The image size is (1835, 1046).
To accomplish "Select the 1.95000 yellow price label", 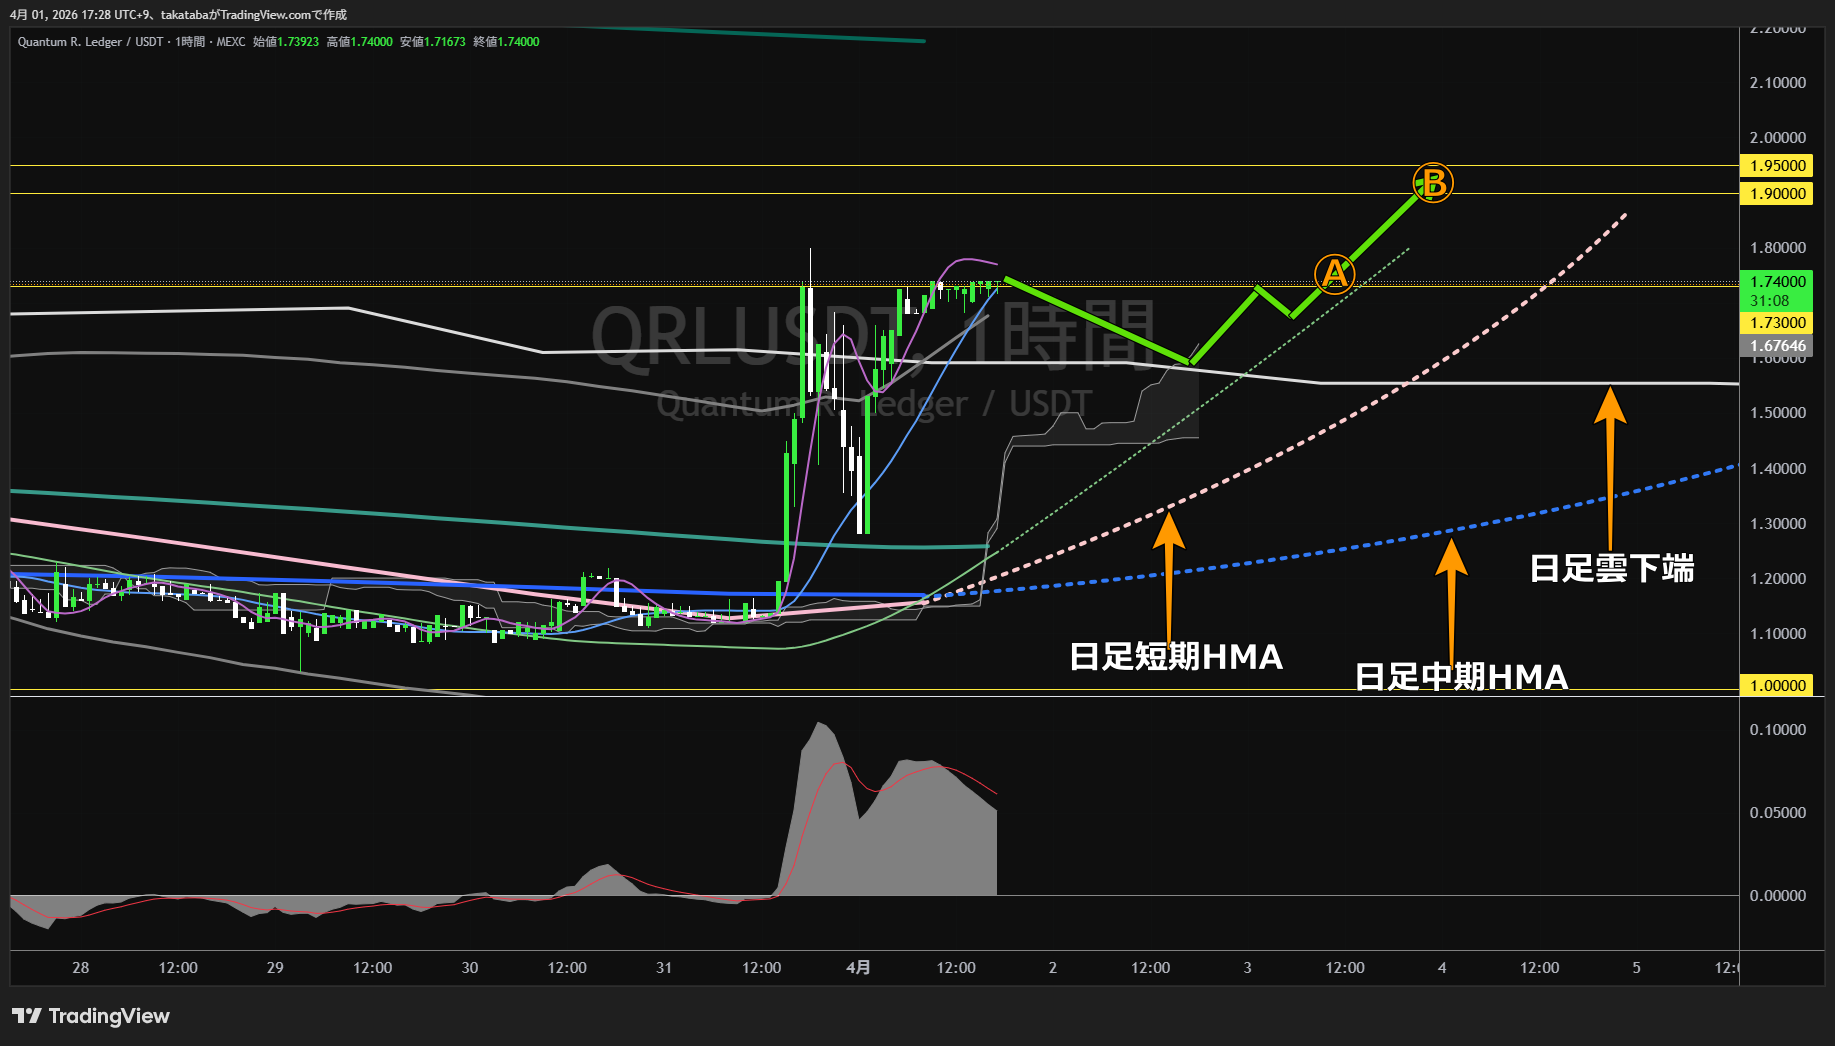I will (1777, 166).
